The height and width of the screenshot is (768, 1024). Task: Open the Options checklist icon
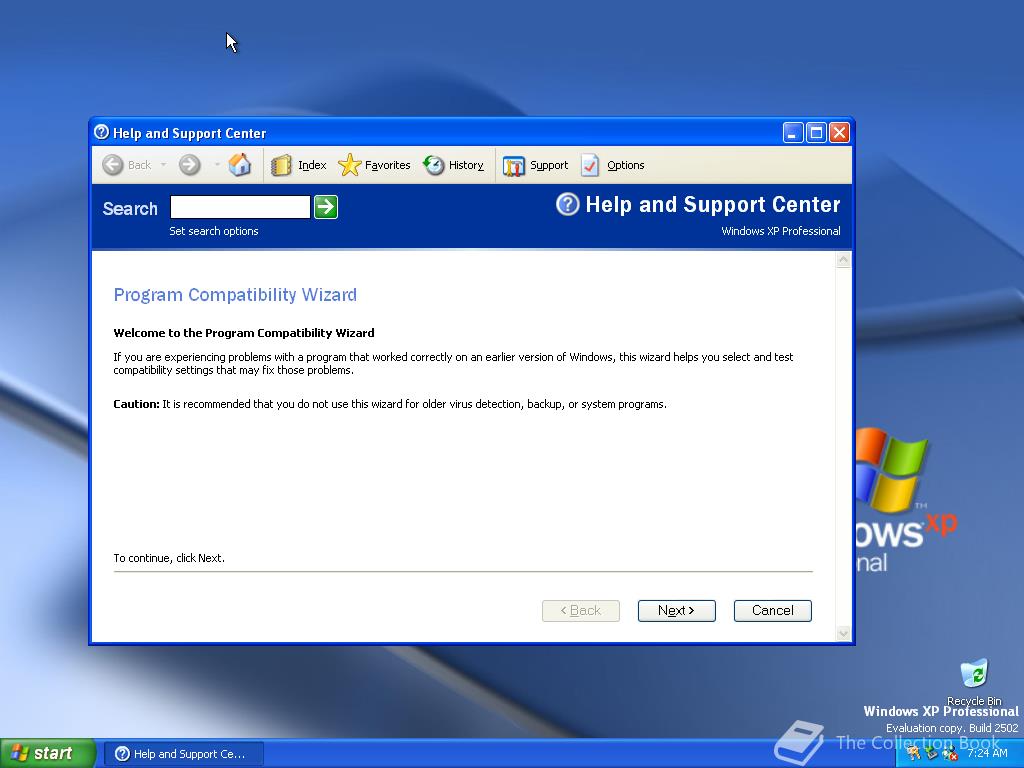point(590,165)
